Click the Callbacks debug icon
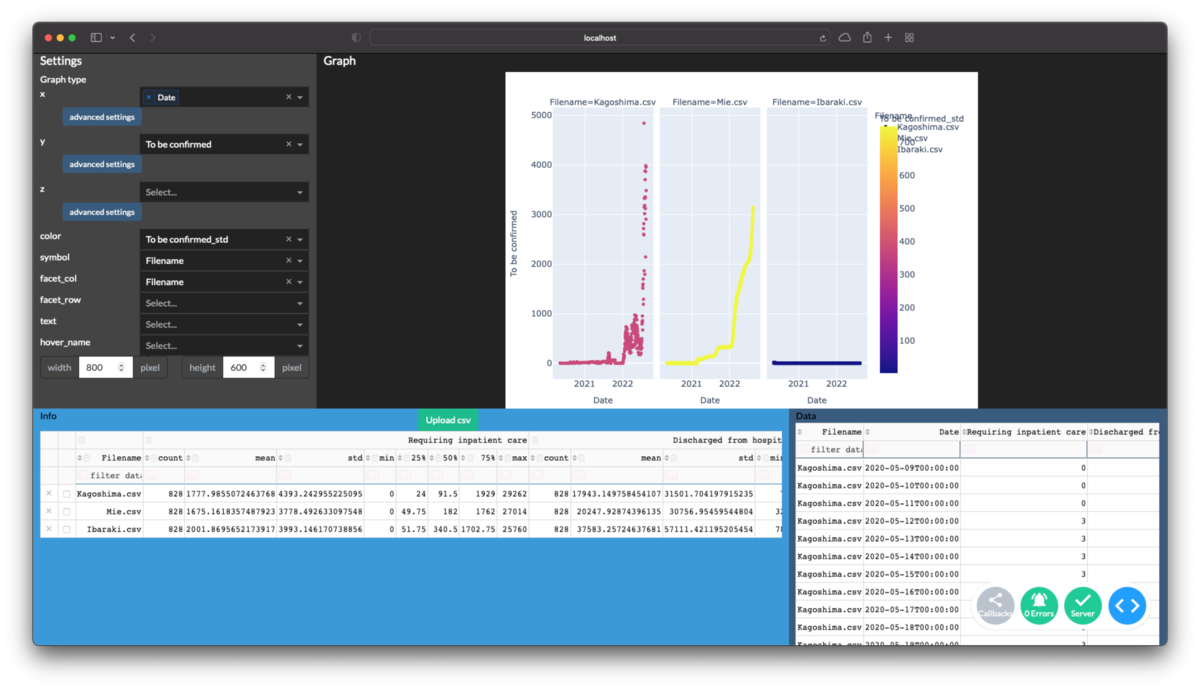This screenshot has height=689, width=1200. [995, 606]
